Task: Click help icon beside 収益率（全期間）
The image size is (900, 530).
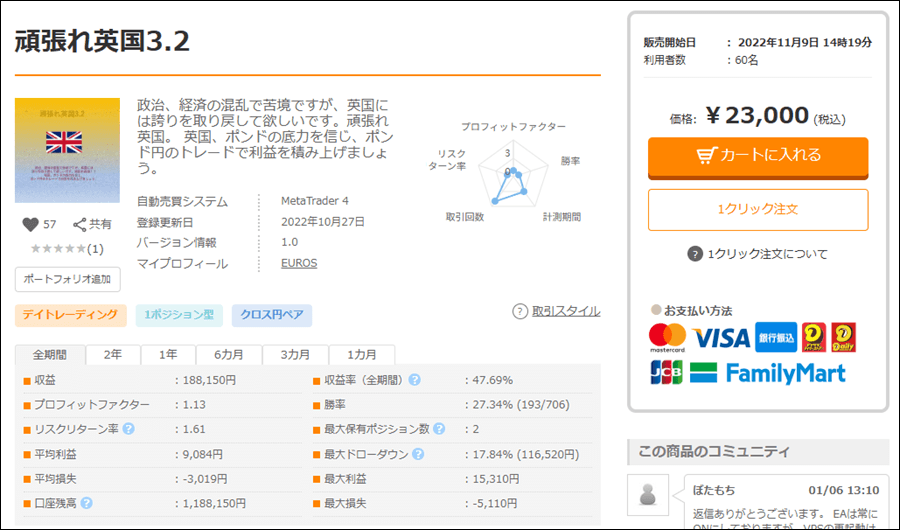Action: click(x=414, y=380)
